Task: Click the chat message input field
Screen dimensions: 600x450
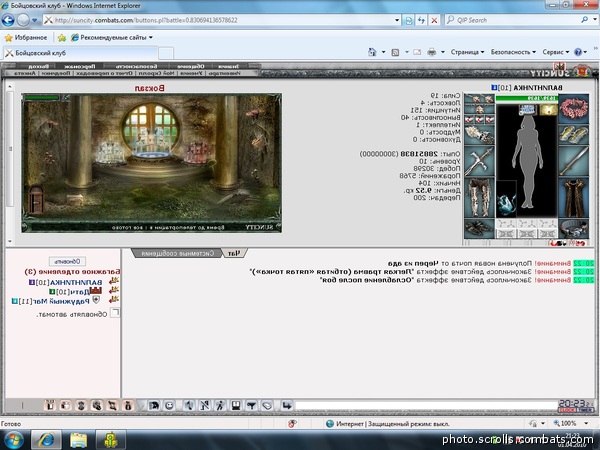Action: tap(426, 405)
